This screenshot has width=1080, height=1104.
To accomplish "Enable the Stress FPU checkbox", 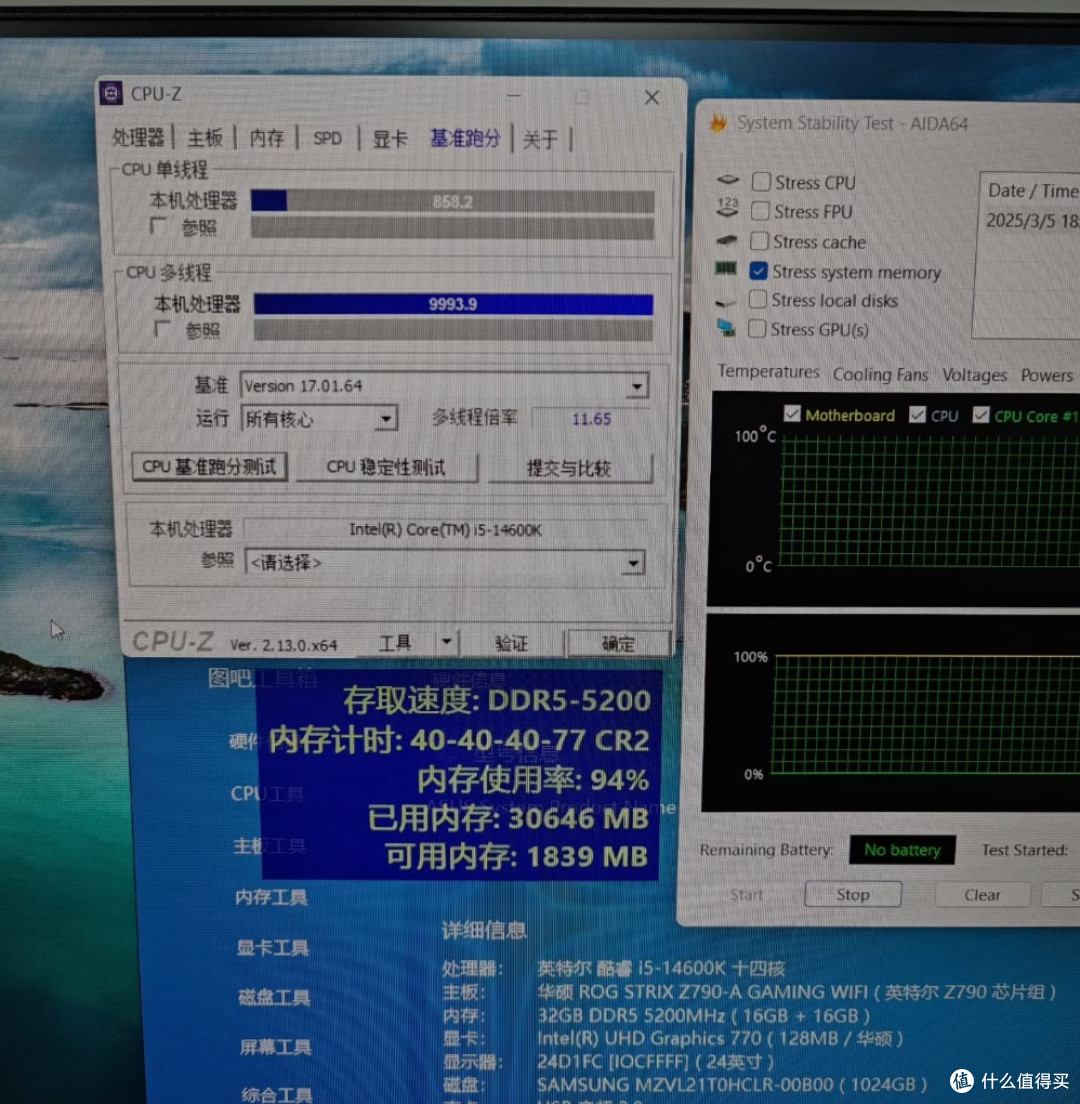I will click(760, 211).
